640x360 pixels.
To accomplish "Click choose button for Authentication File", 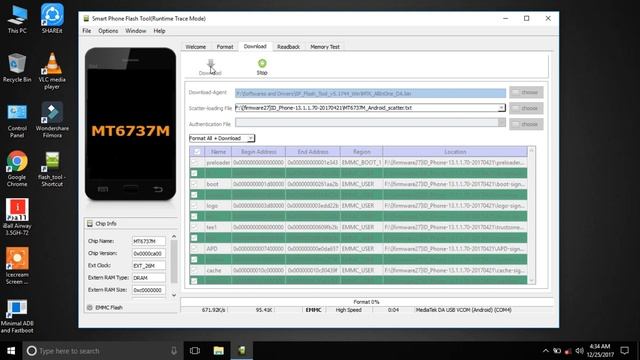I will [526, 124].
